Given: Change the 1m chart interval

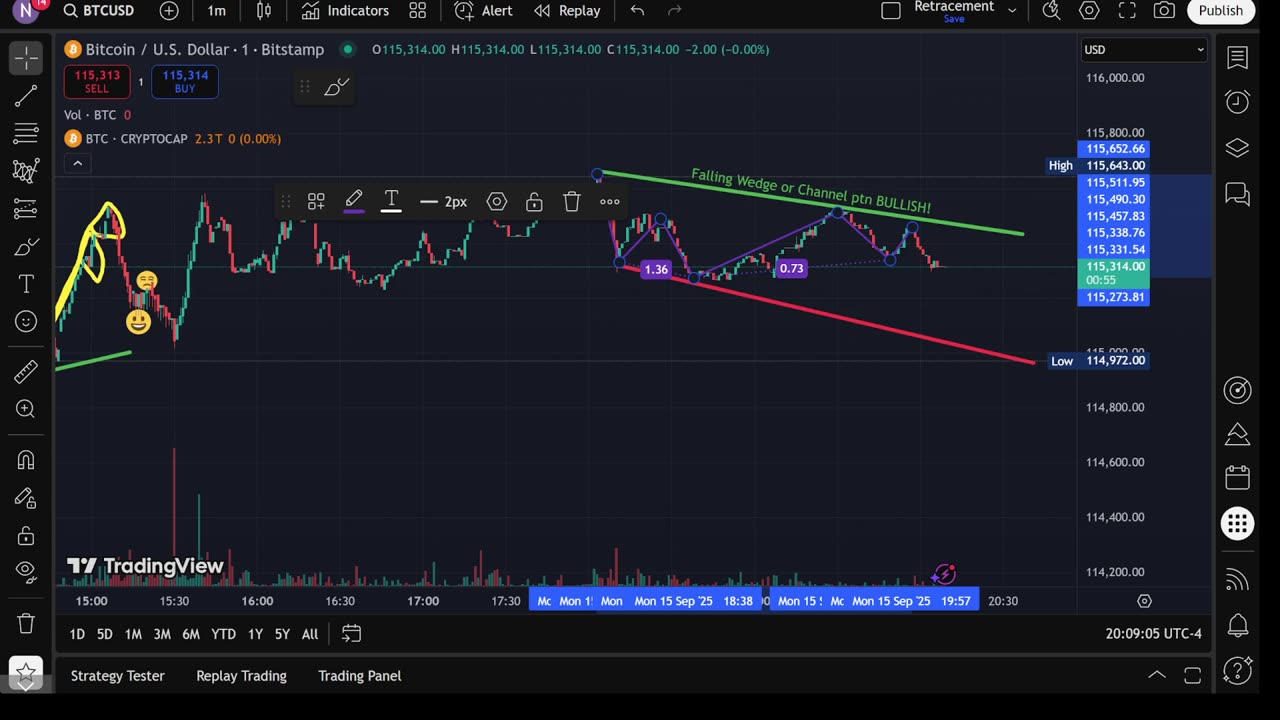Looking at the screenshot, I should (216, 11).
